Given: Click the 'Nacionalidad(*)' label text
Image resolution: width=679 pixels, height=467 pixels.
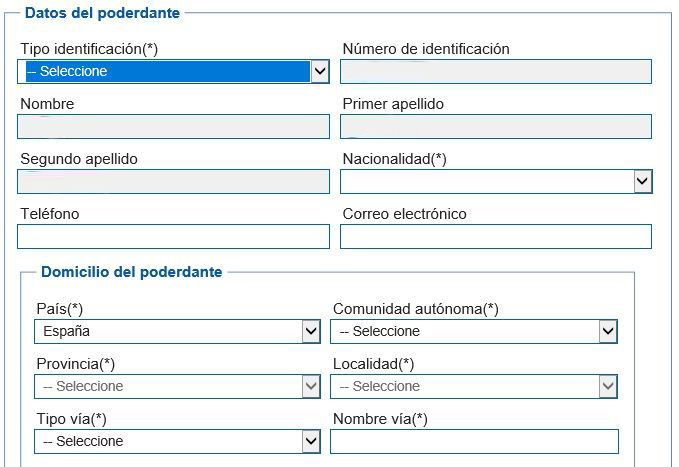Looking at the screenshot, I should [x=394, y=159].
